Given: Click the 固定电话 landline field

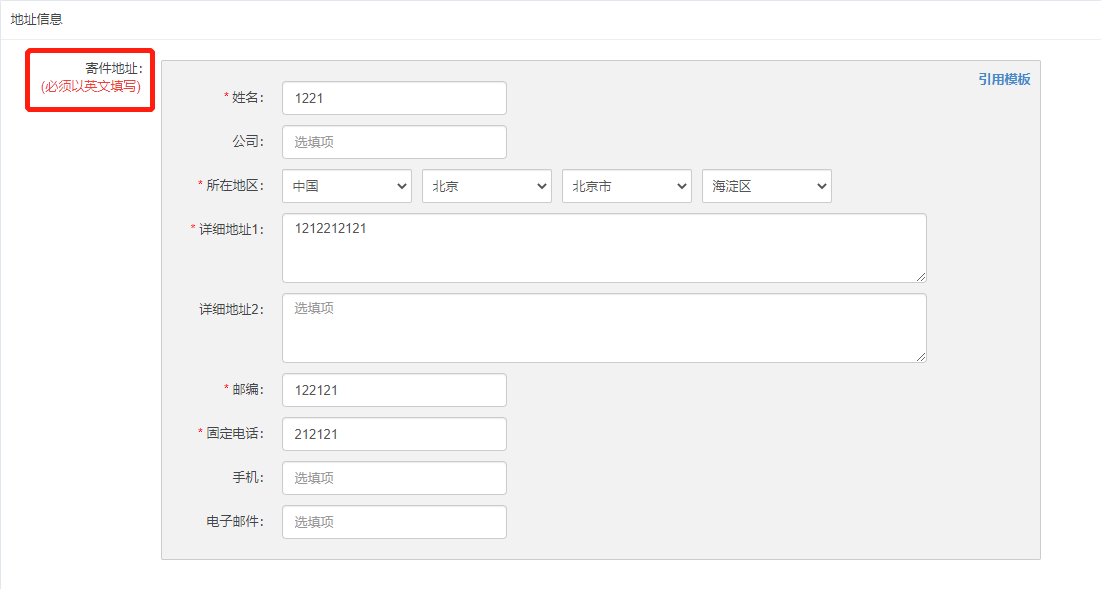Looking at the screenshot, I should (394, 434).
